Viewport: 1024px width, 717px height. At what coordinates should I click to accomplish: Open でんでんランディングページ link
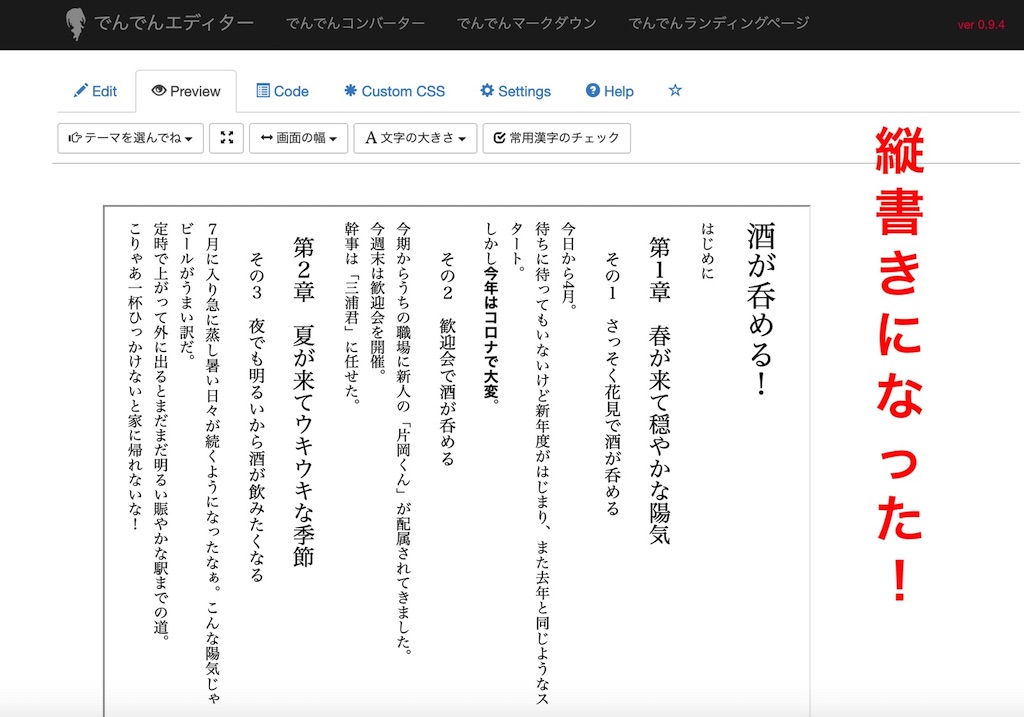(719, 23)
